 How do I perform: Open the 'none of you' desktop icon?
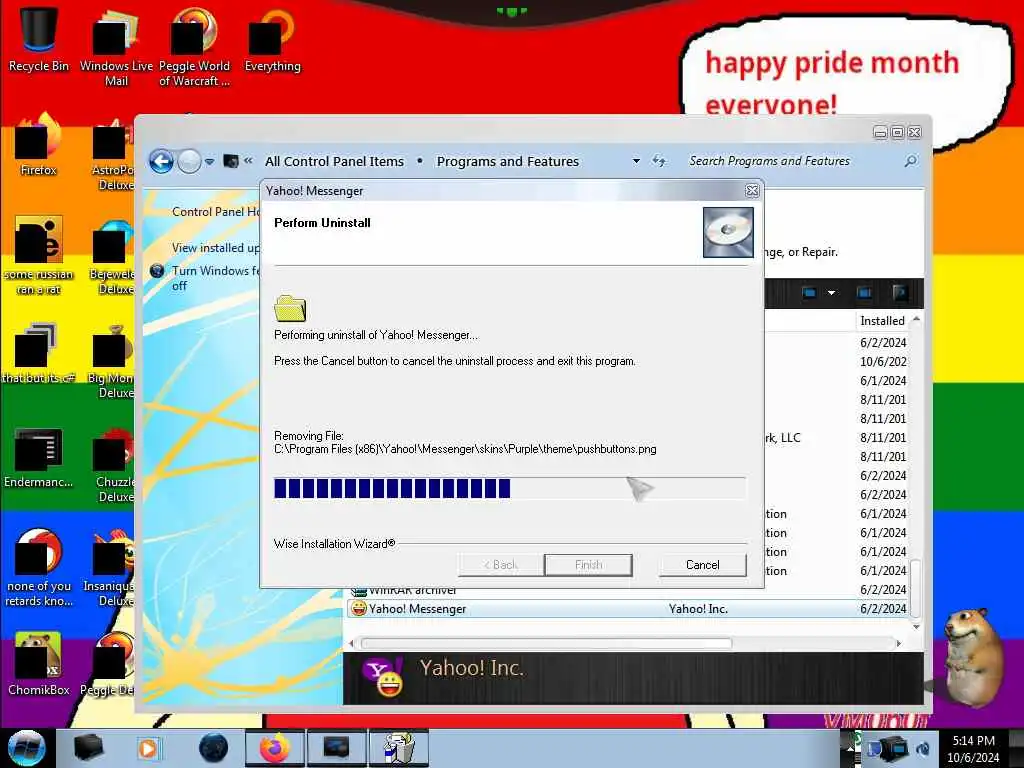click(39, 567)
